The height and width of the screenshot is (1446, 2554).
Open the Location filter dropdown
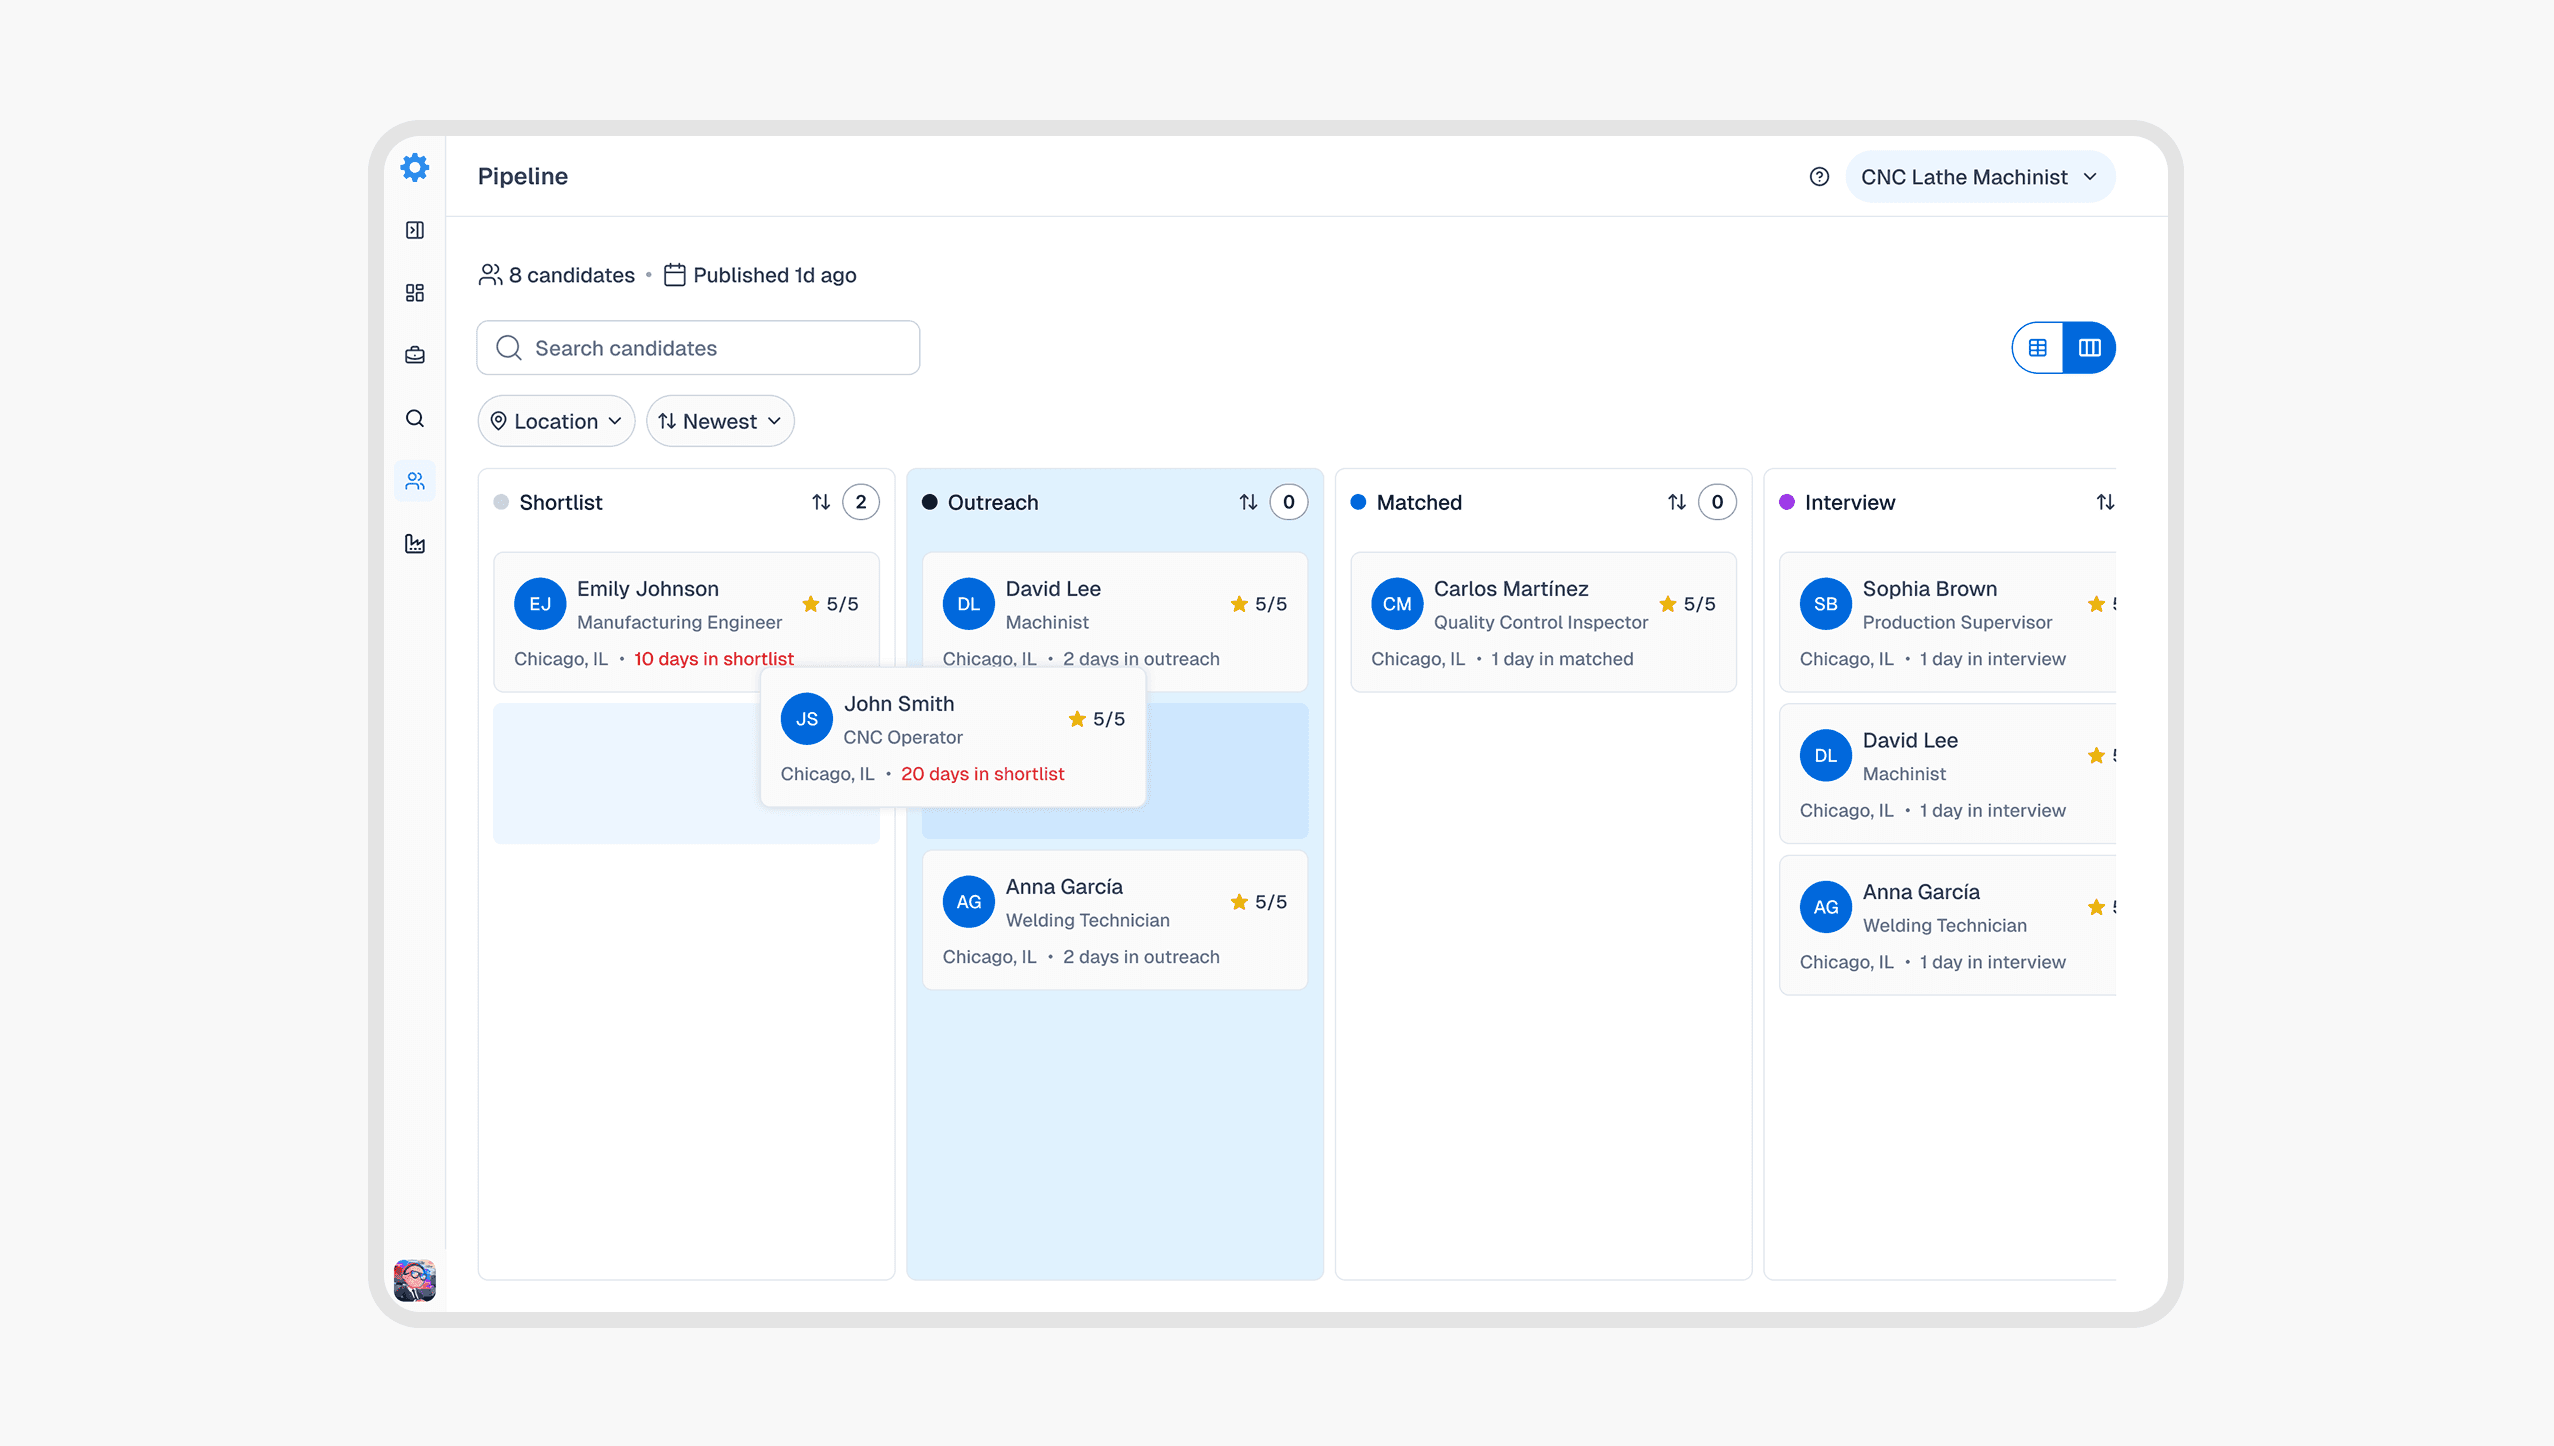[556, 421]
